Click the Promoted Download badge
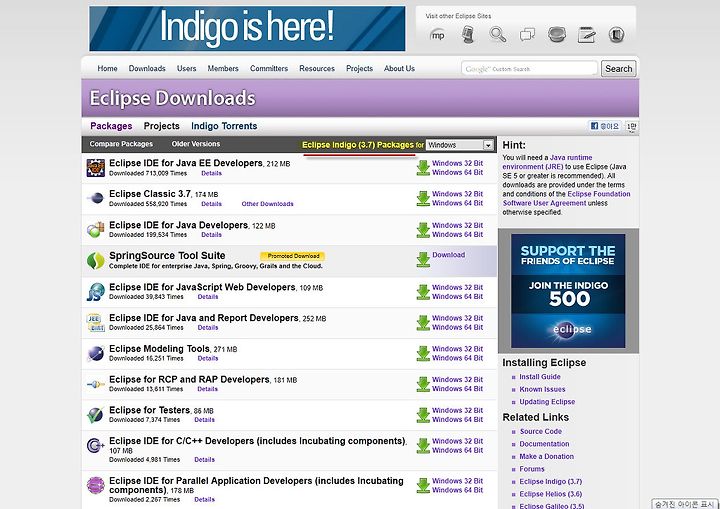 (293, 256)
